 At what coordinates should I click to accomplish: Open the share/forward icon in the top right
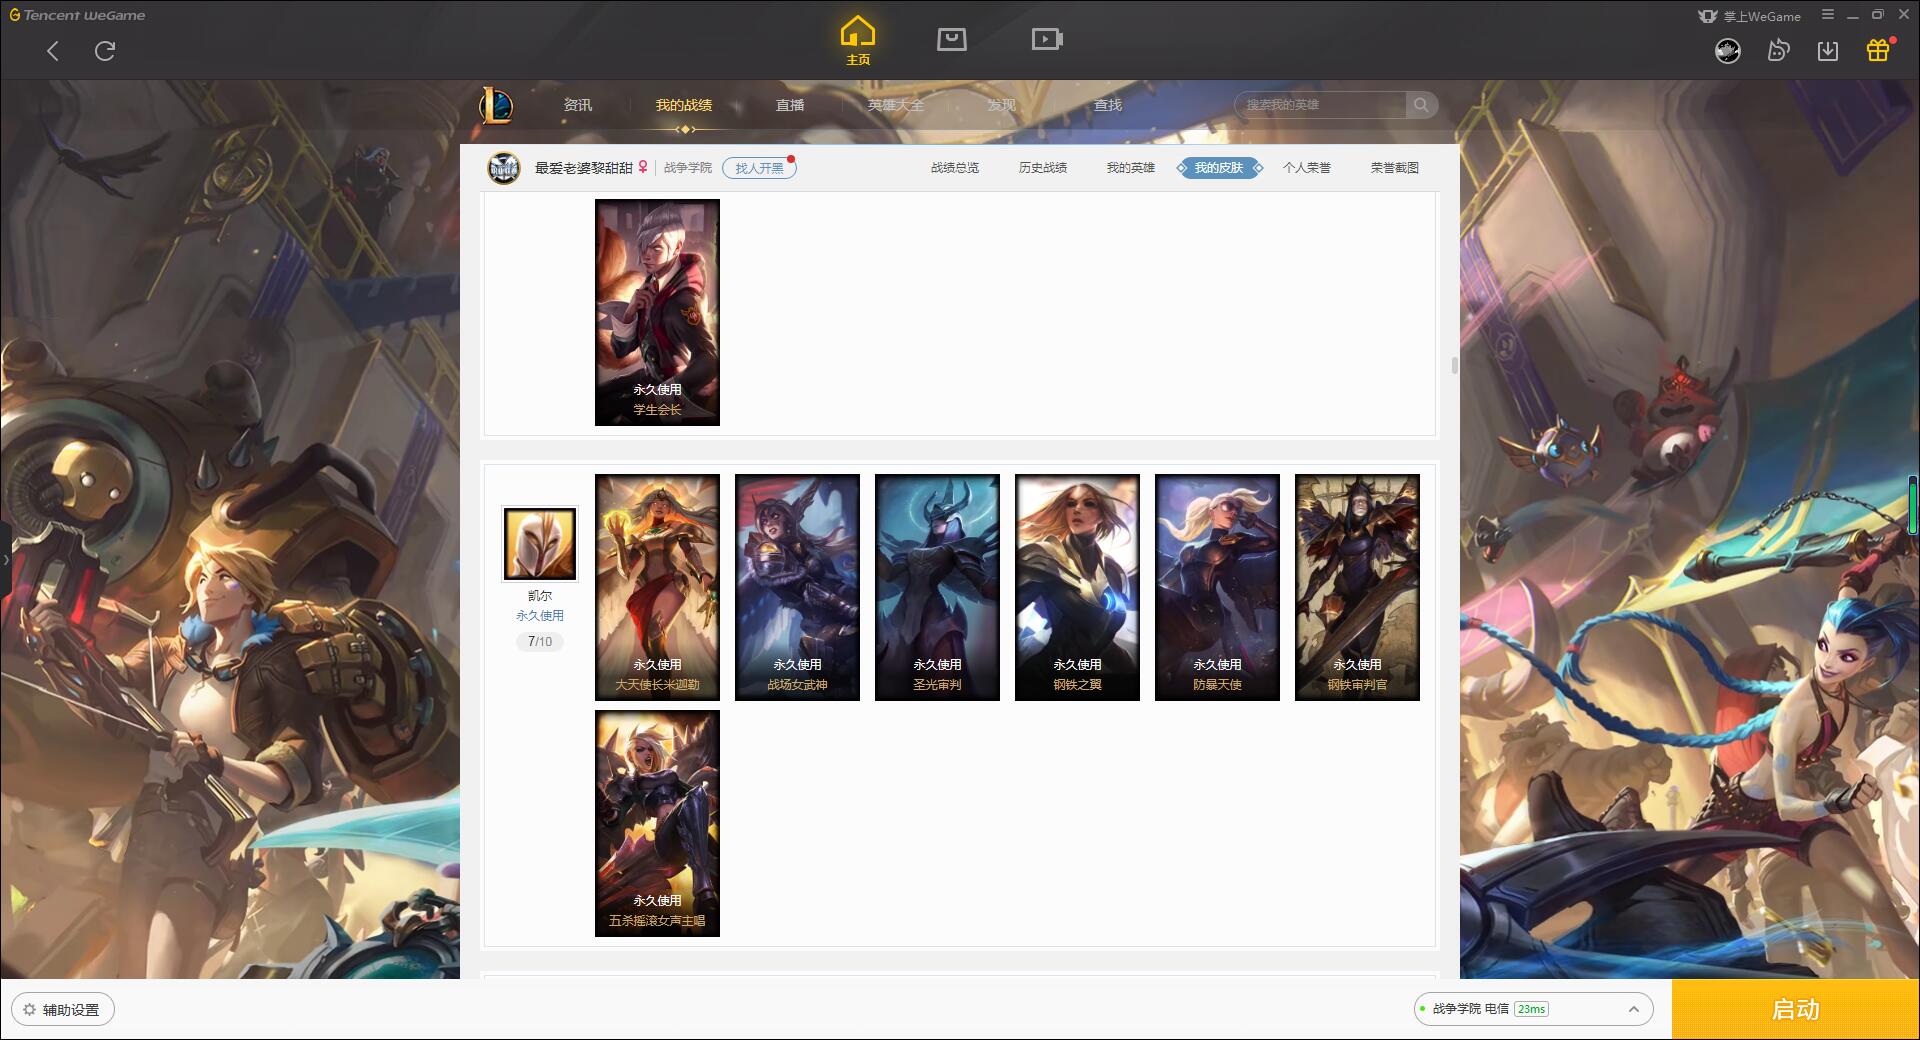pos(1778,50)
